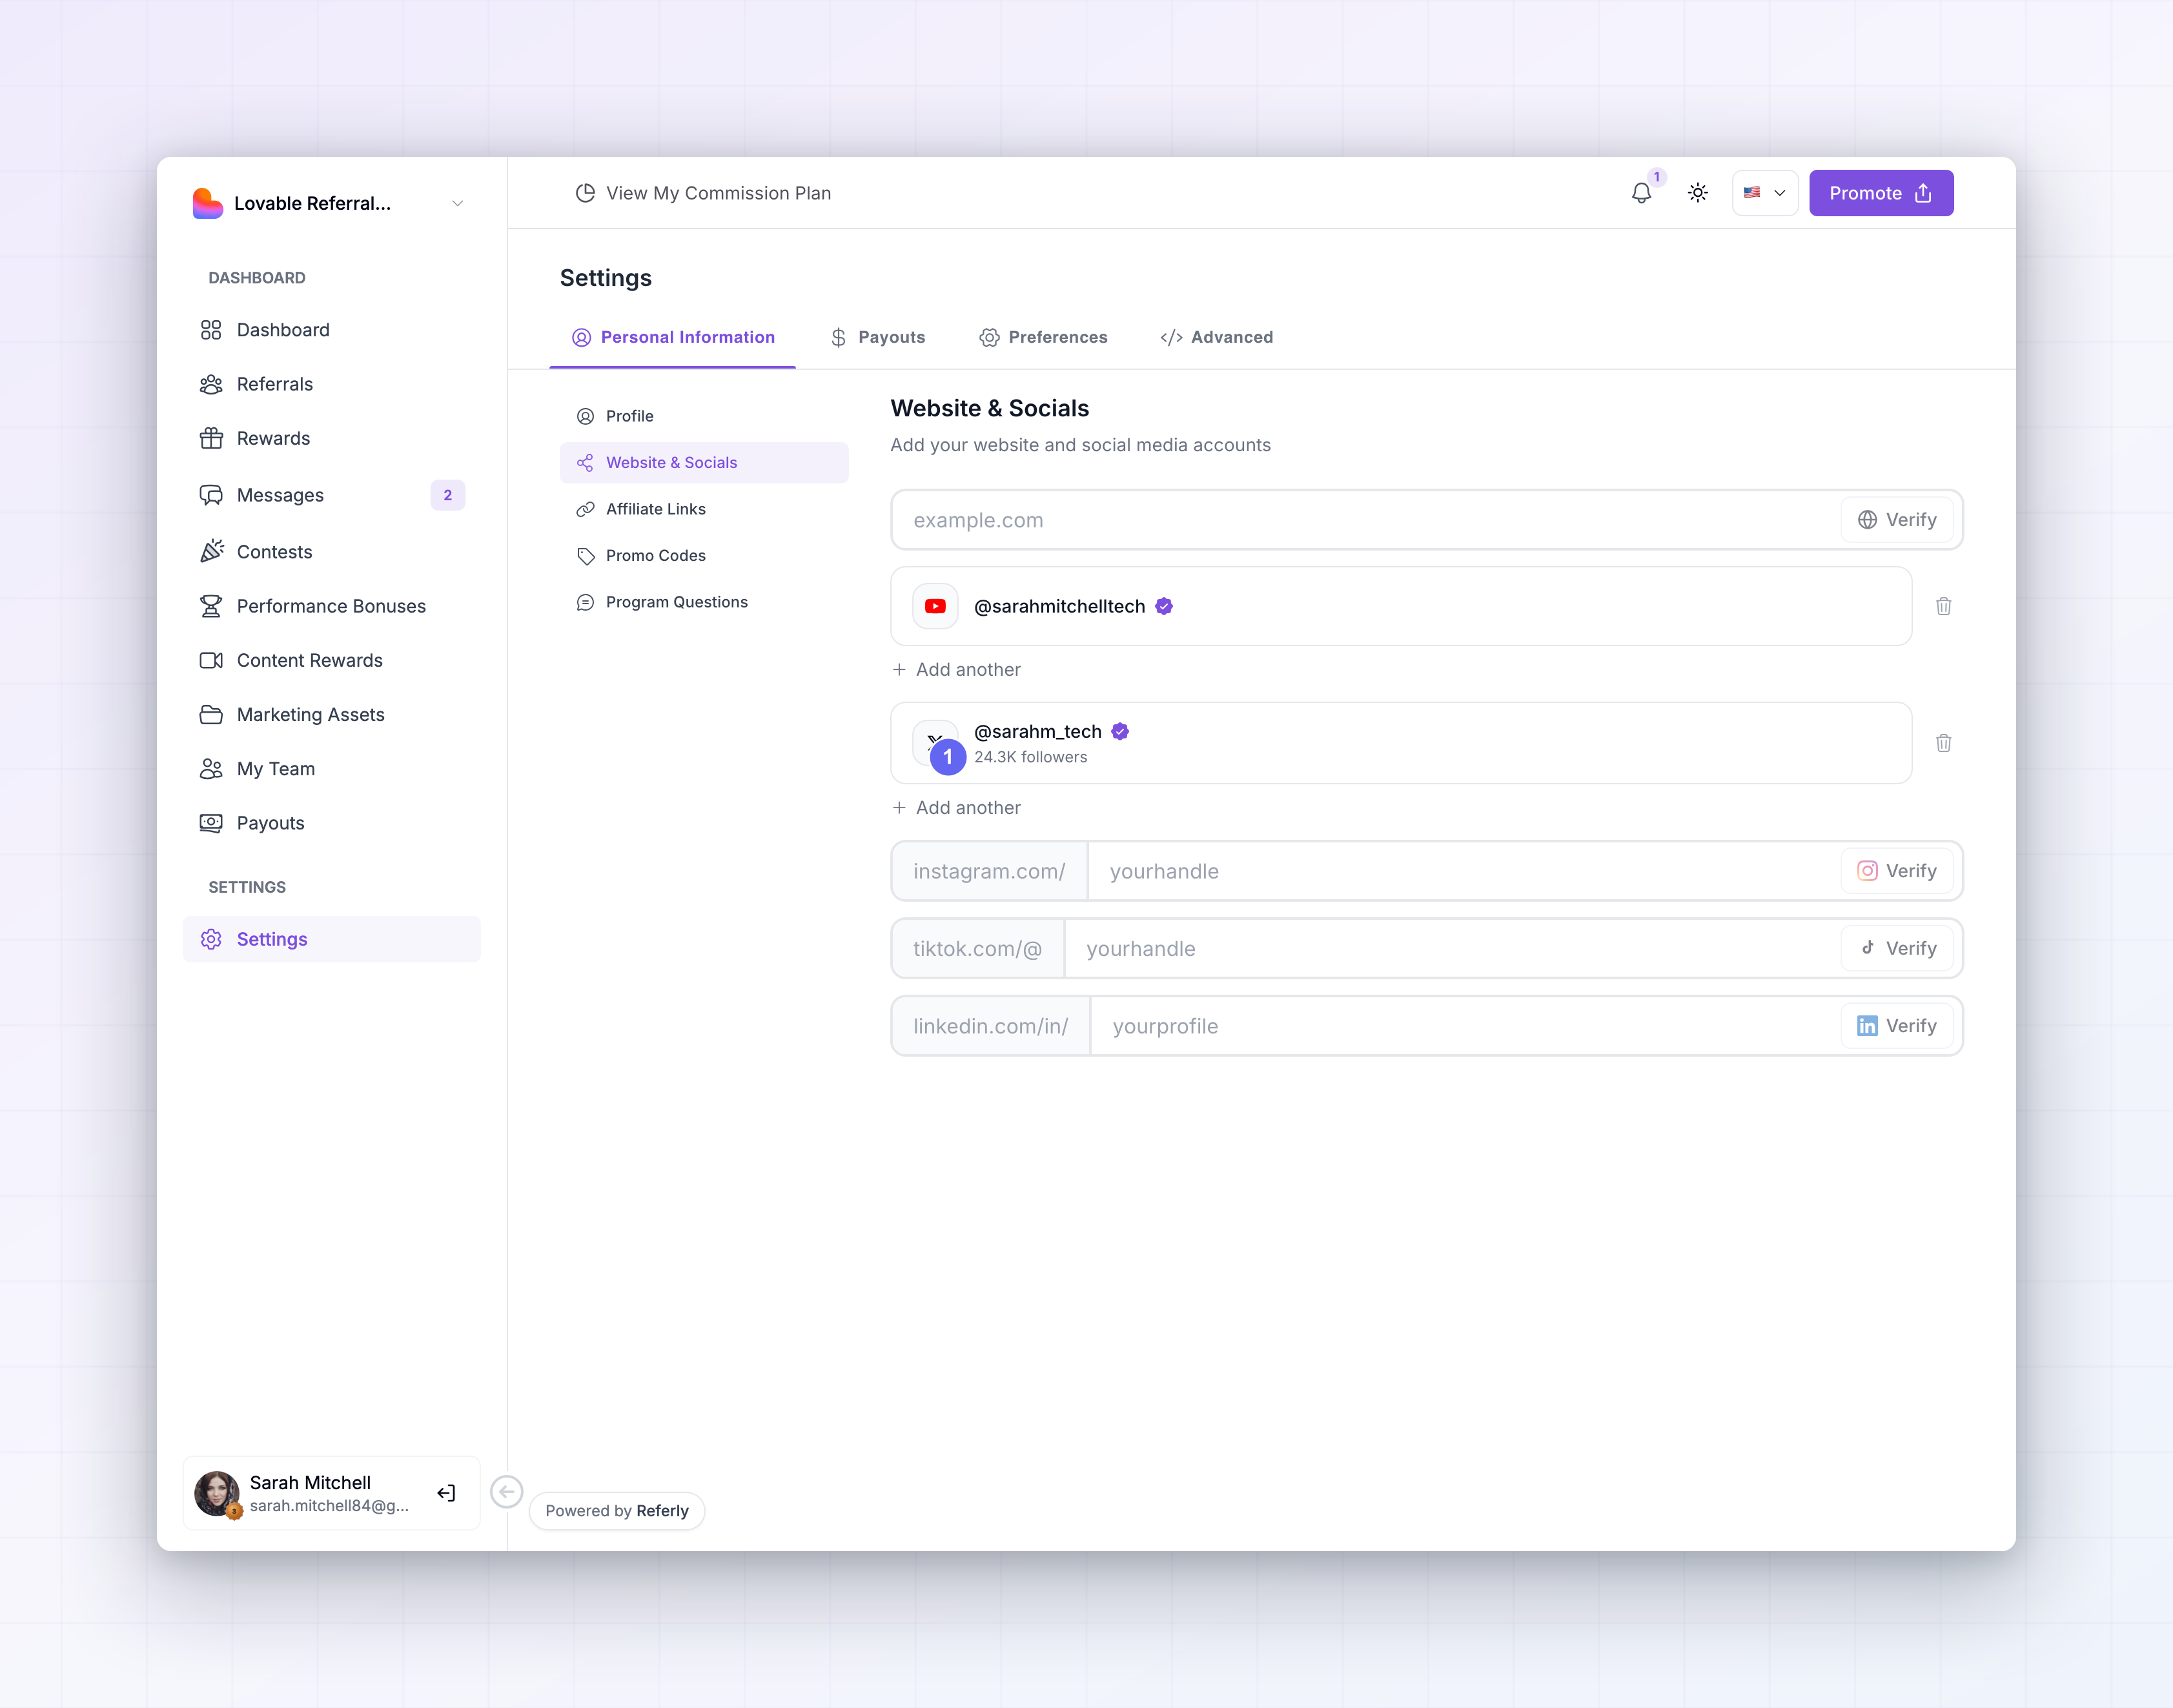Screen dimensions: 2173x1708
Task: Click the Marketing Assets folder icon
Action: [x=211, y=714]
